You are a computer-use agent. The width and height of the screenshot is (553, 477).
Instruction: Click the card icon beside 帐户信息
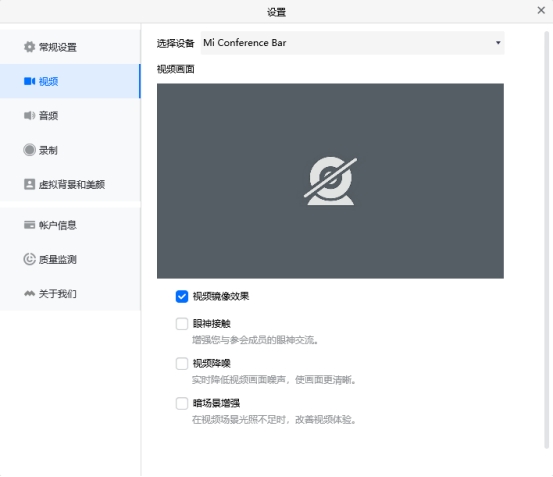(x=29, y=225)
